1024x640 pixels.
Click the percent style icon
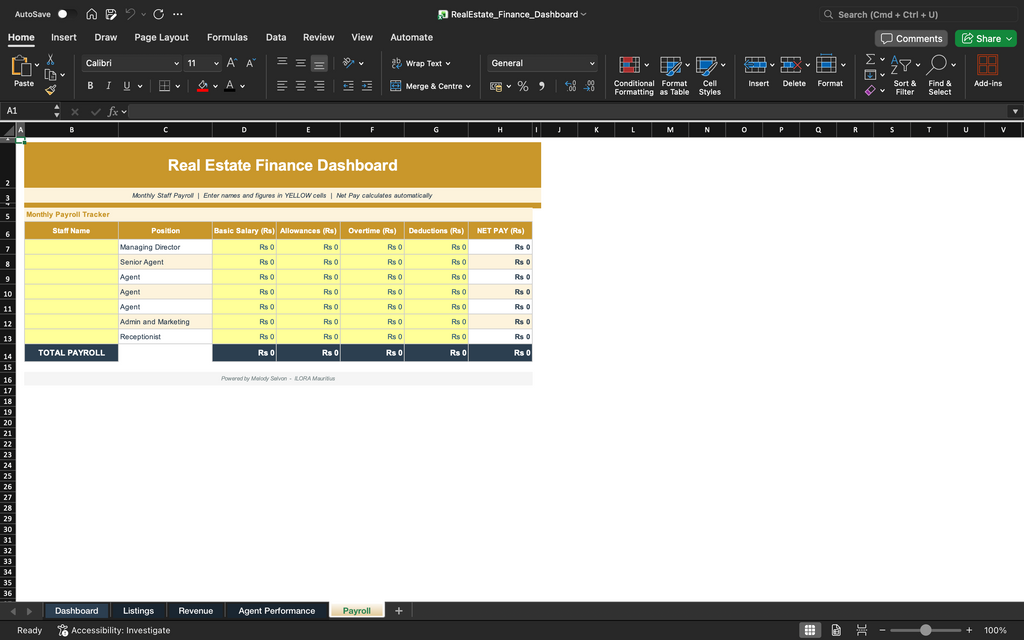pos(522,86)
